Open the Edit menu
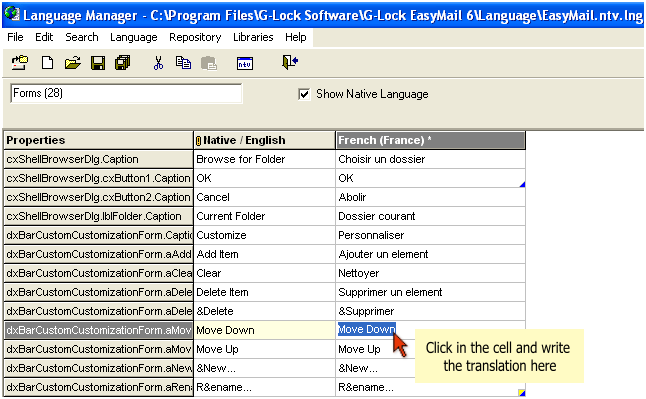This screenshot has width=646, height=399. point(44,38)
